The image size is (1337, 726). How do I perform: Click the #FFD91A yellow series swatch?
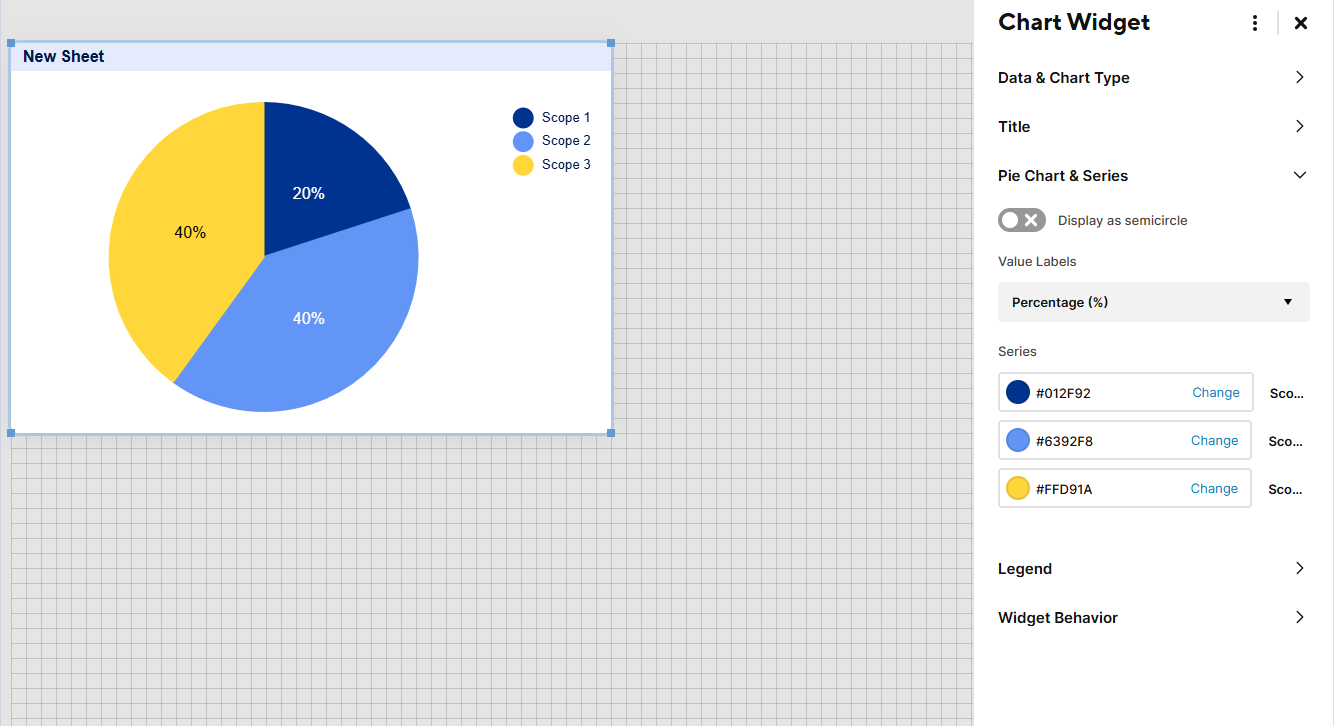pos(1018,488)
